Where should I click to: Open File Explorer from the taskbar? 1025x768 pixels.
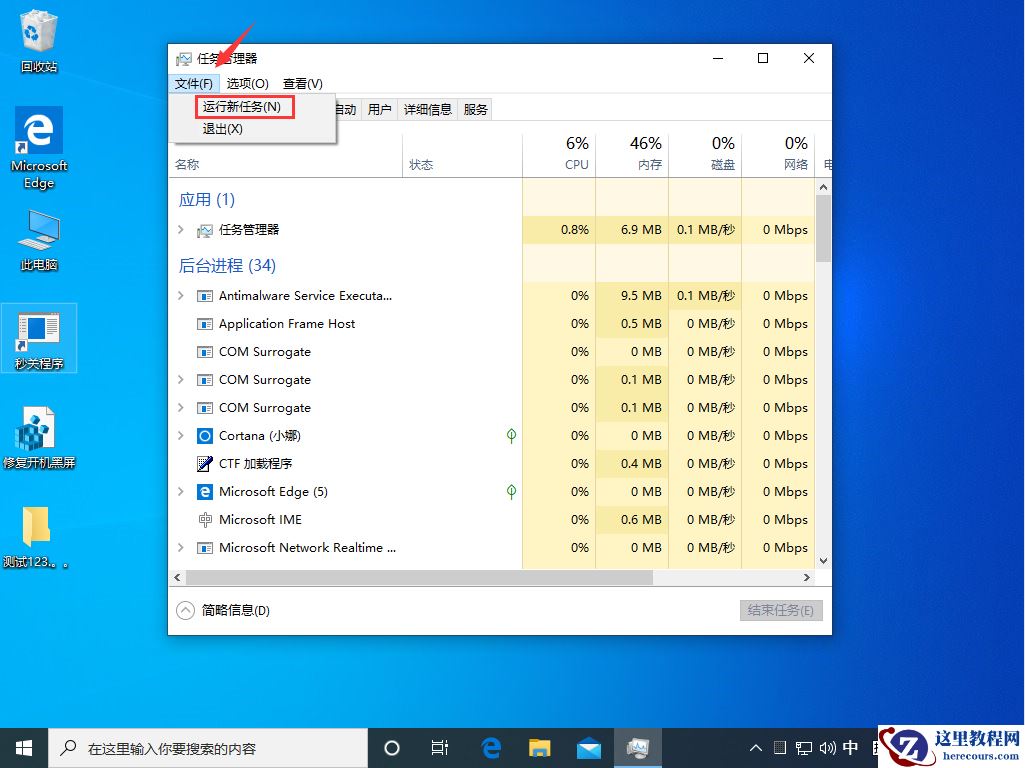point(539,747)
